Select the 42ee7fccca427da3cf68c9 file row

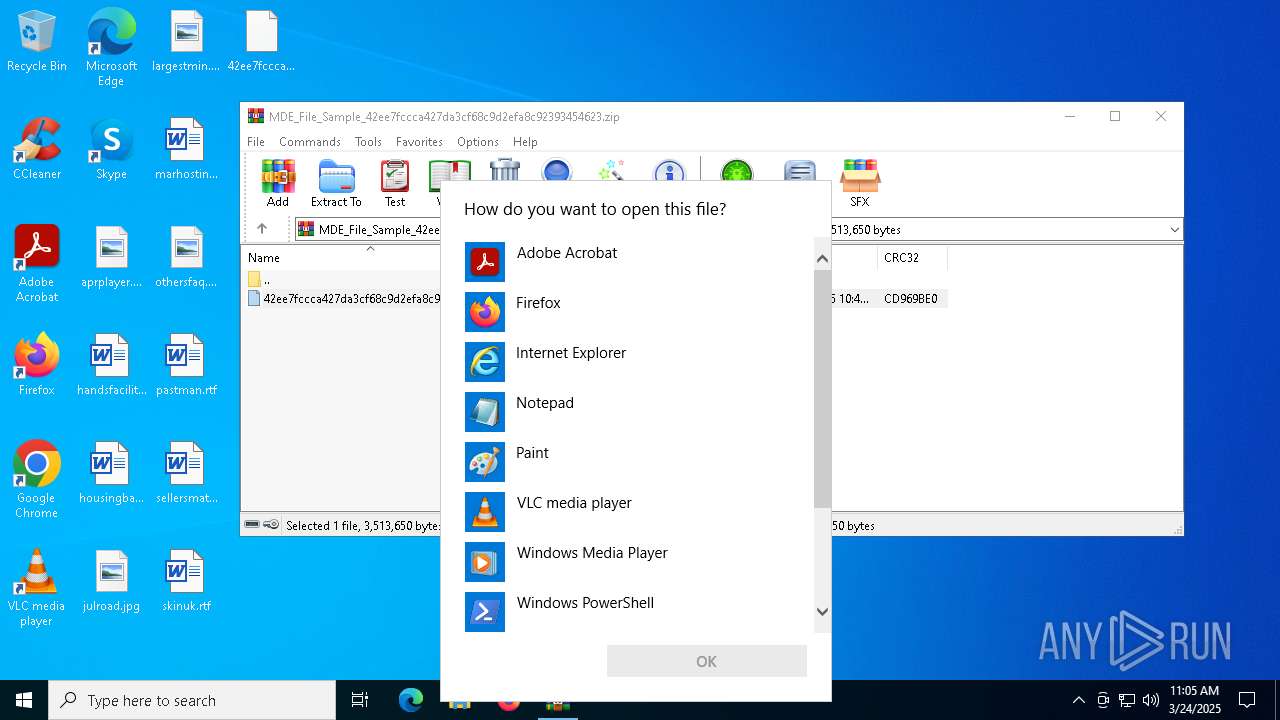(x=343, y=298)
